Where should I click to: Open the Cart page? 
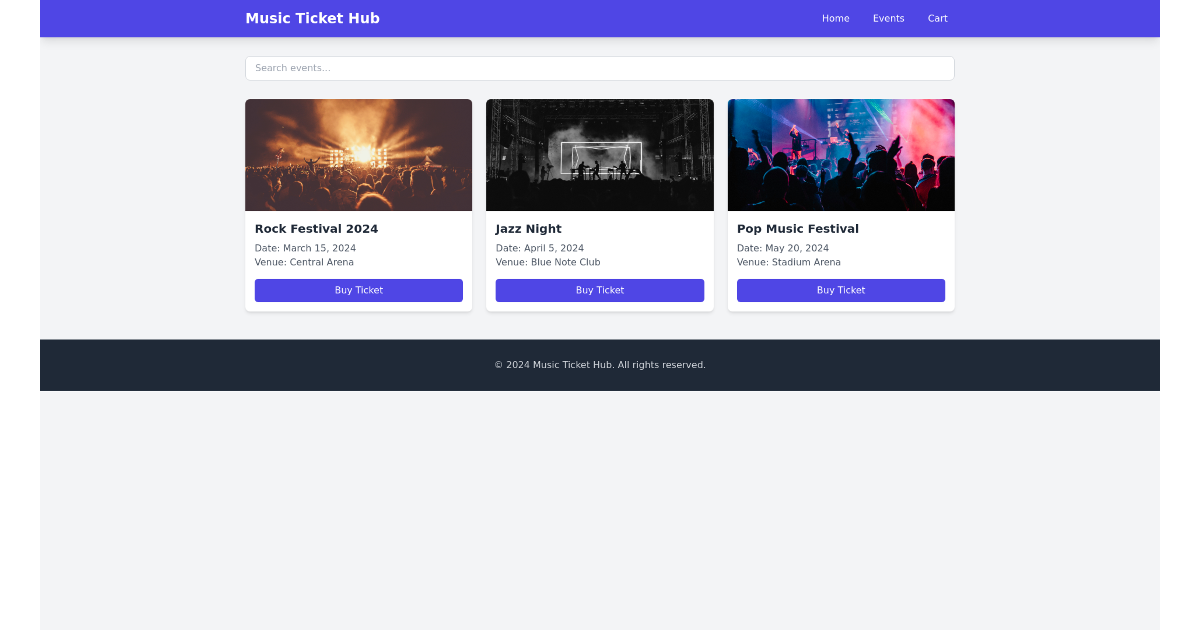[937, 18]
